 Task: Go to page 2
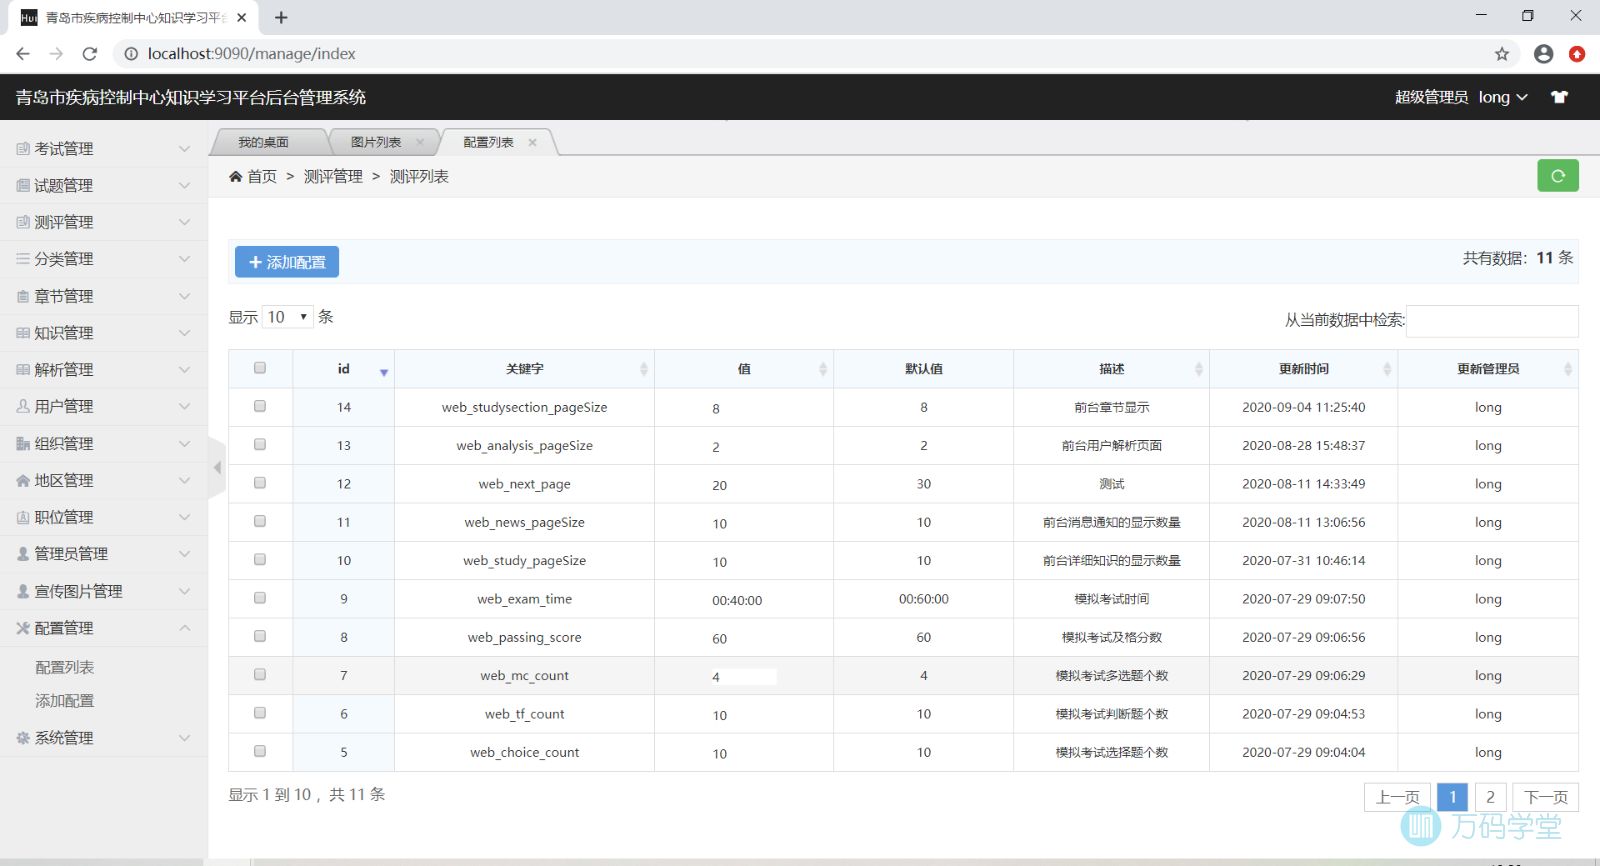coord(1490,797)
